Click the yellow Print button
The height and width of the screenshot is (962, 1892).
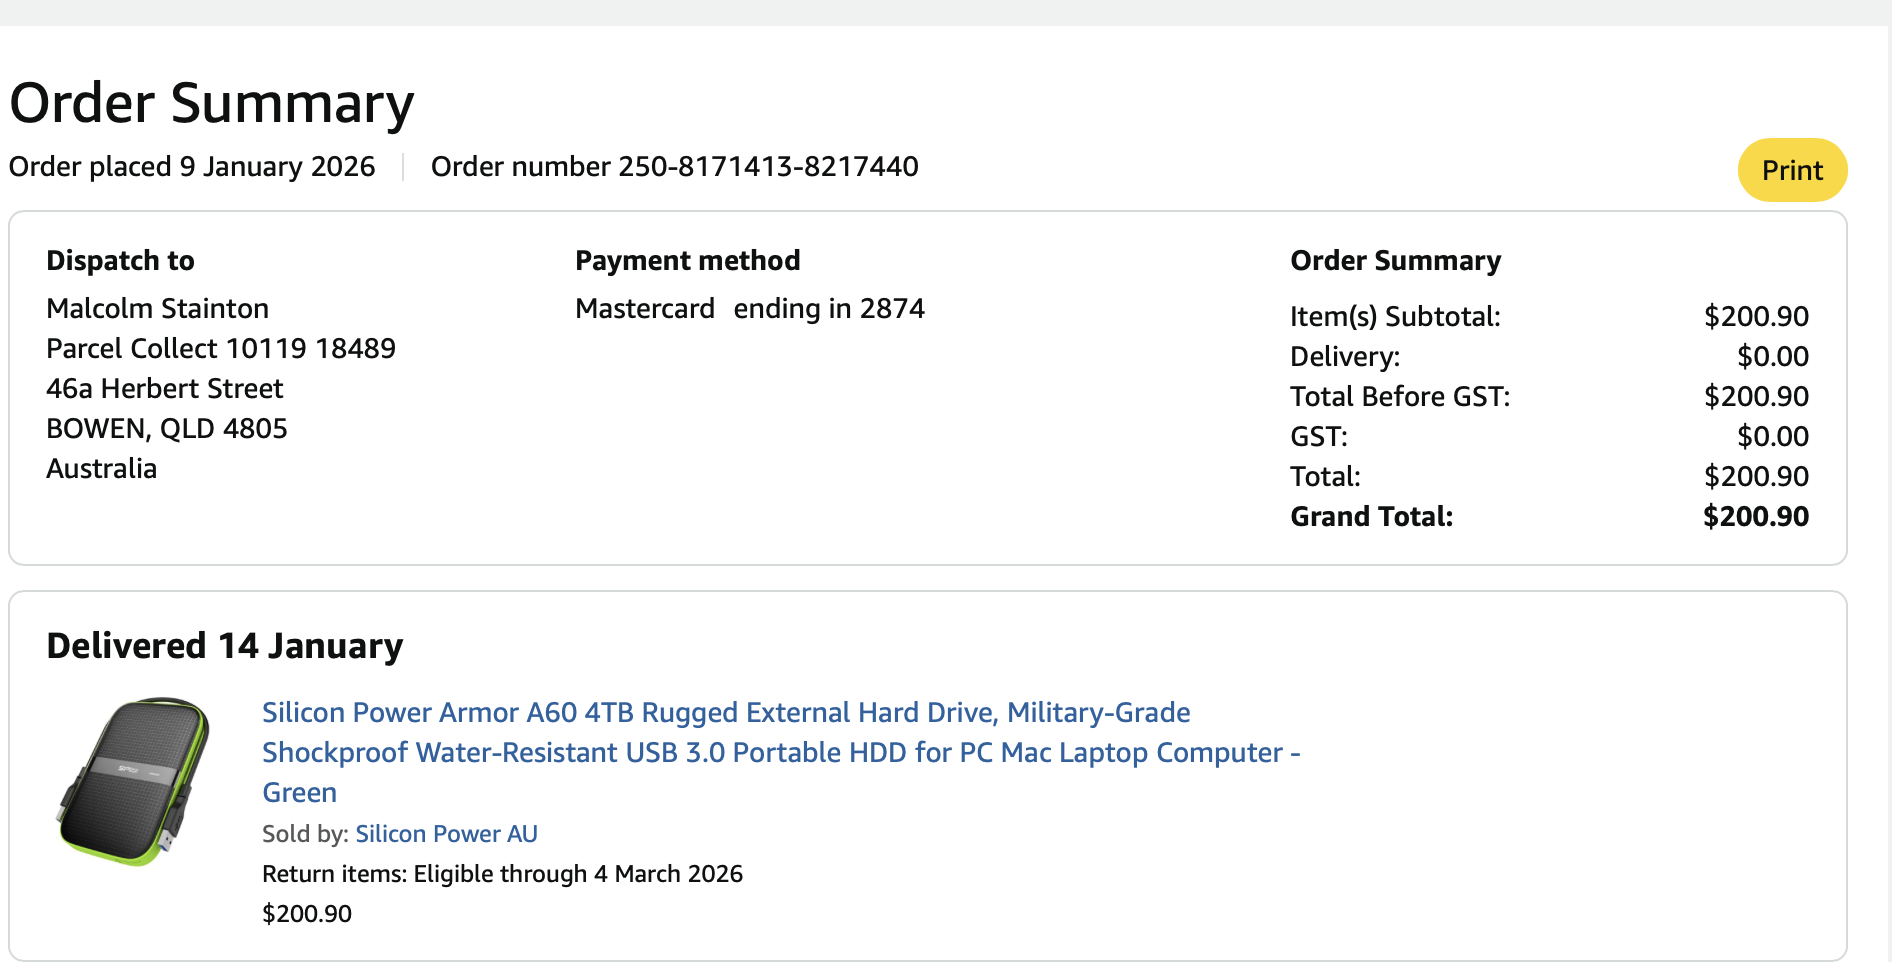point(1791,170)
